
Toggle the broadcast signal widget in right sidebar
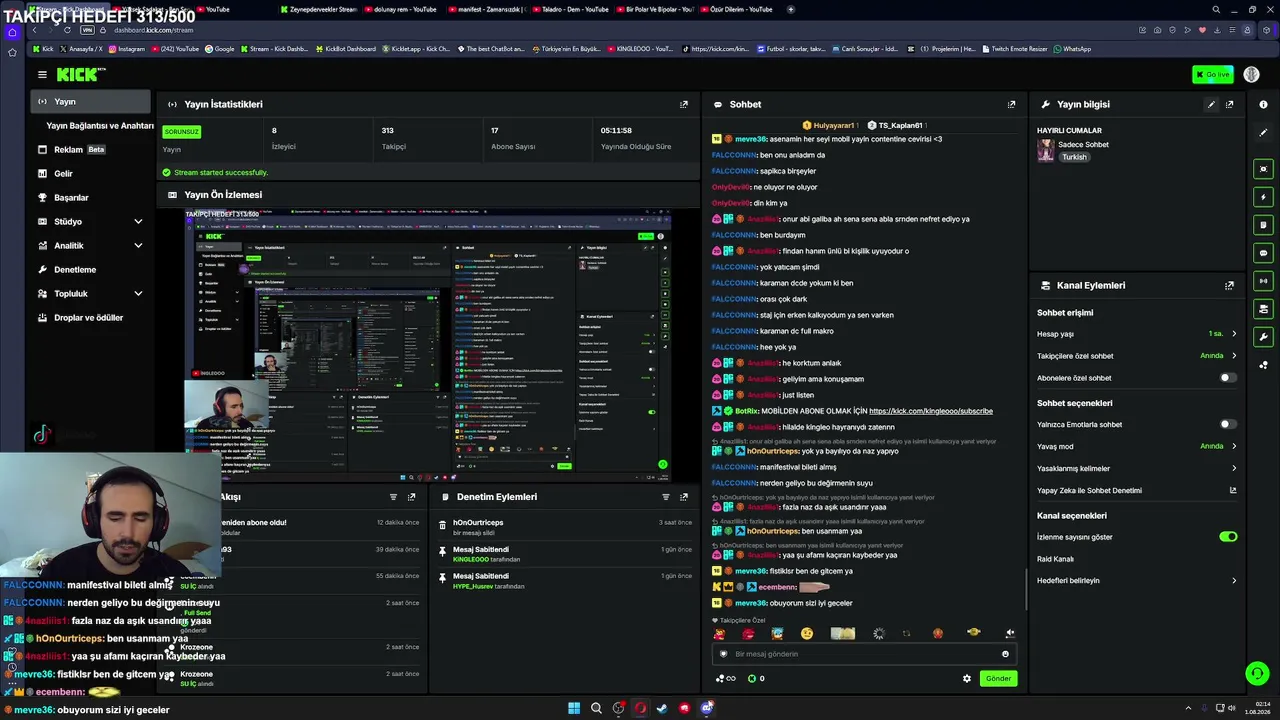[x=1264, y=281]
